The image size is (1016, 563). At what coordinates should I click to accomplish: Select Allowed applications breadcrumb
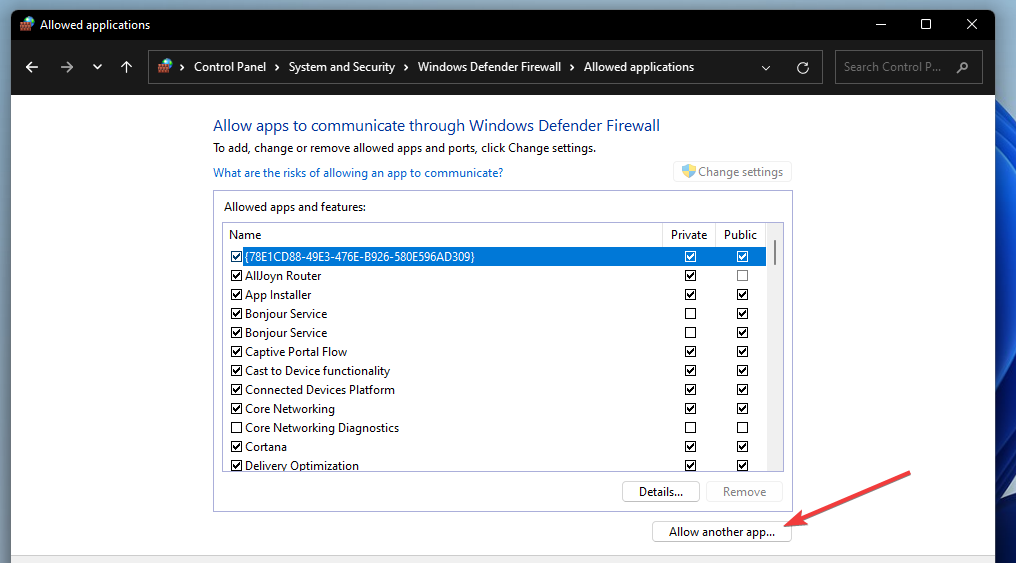(639, 67)
